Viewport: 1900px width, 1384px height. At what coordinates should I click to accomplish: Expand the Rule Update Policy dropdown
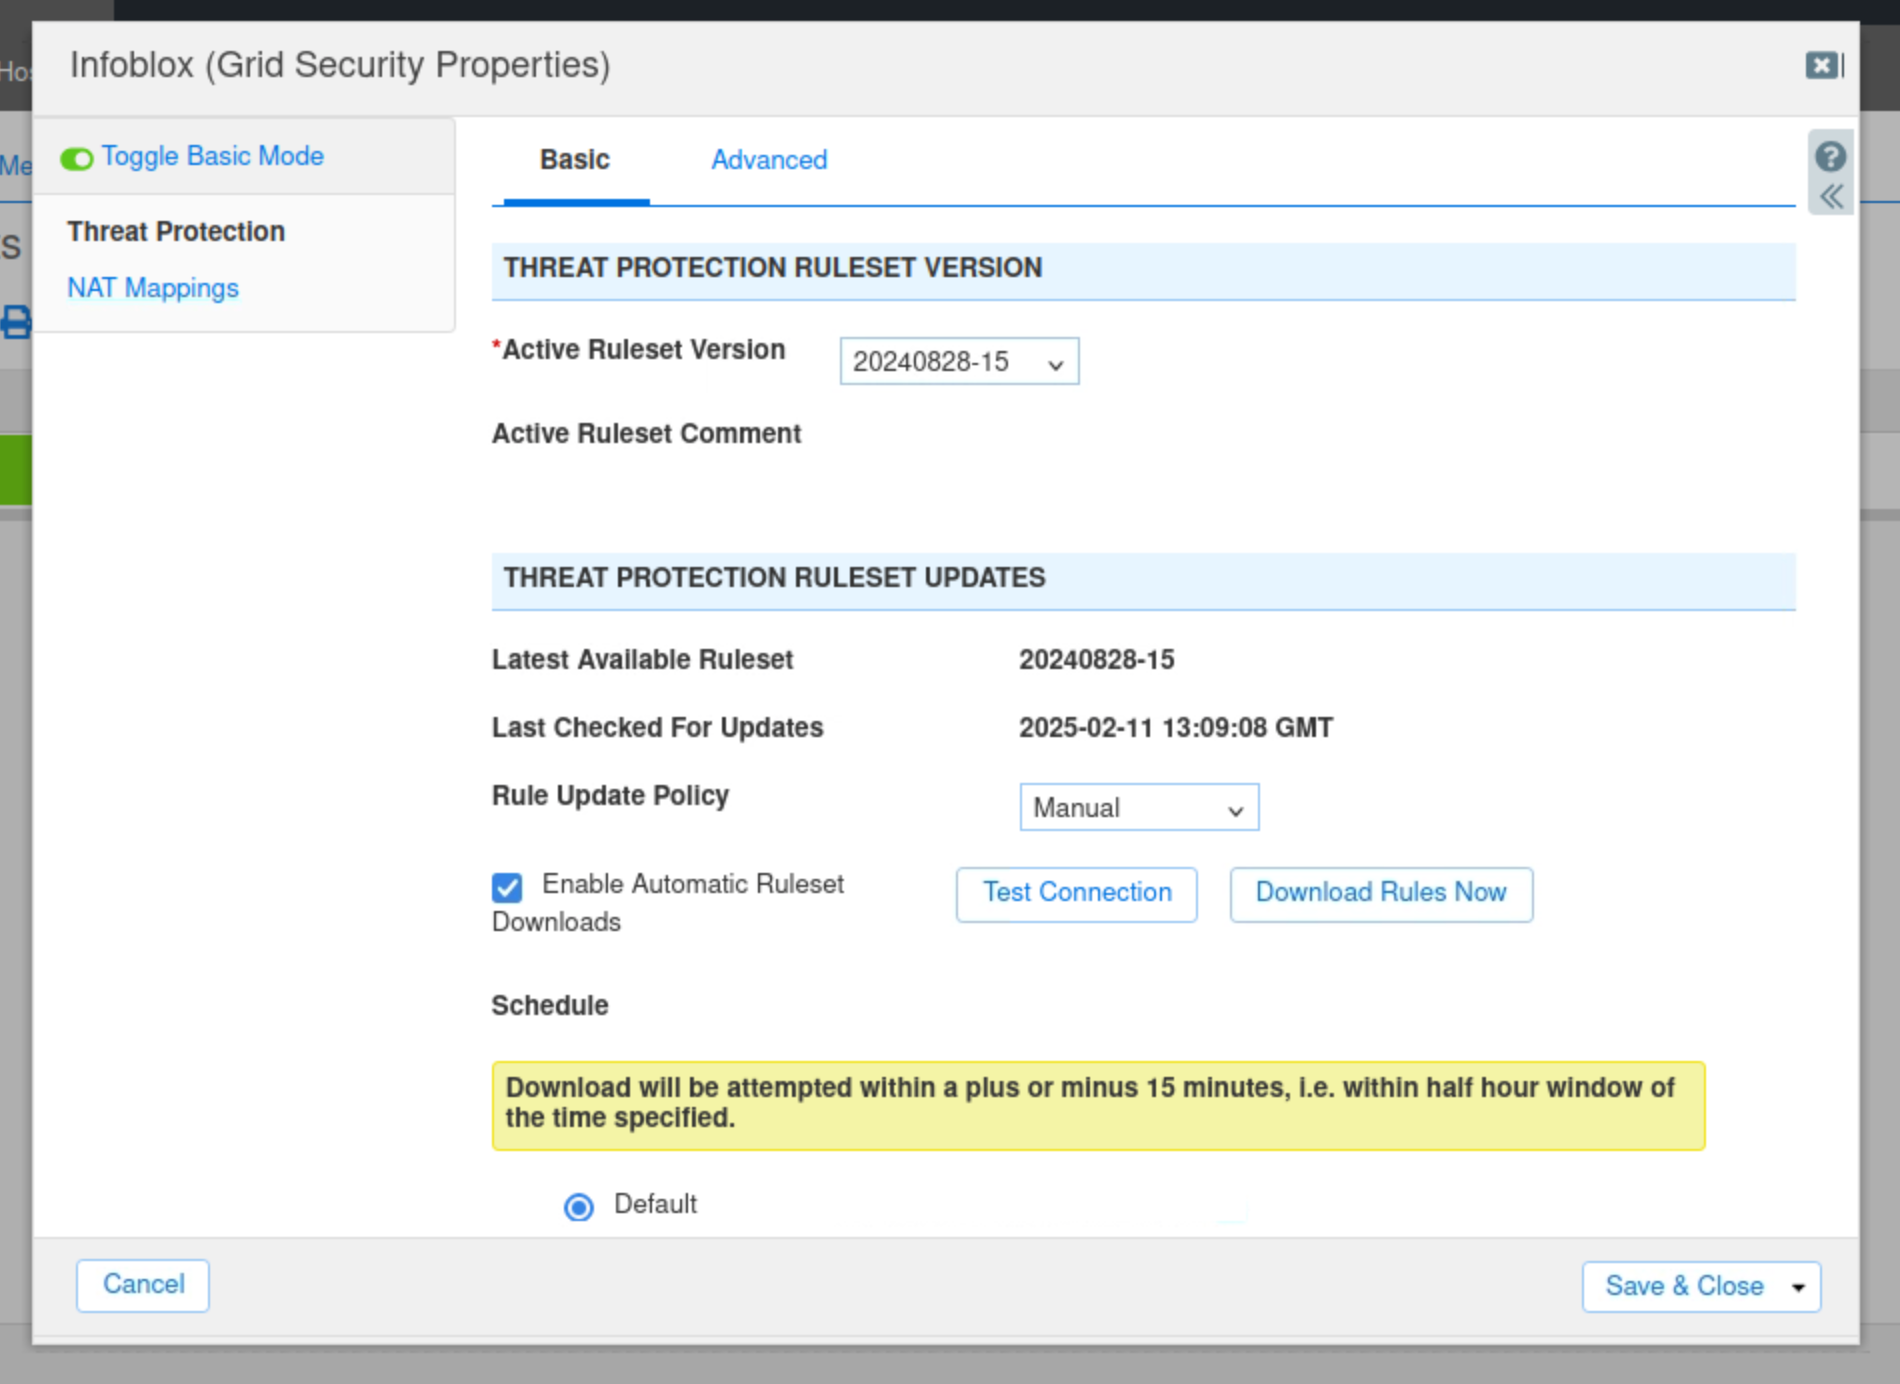(1139, 807)
